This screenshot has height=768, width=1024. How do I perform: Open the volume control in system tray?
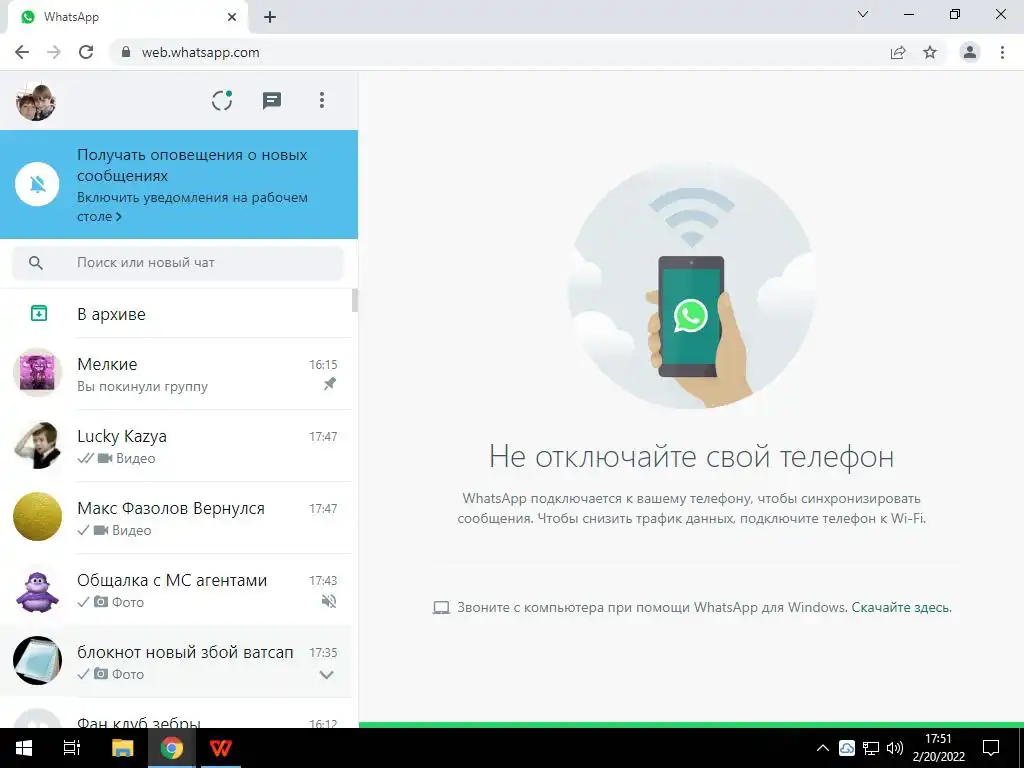point(895,748)
